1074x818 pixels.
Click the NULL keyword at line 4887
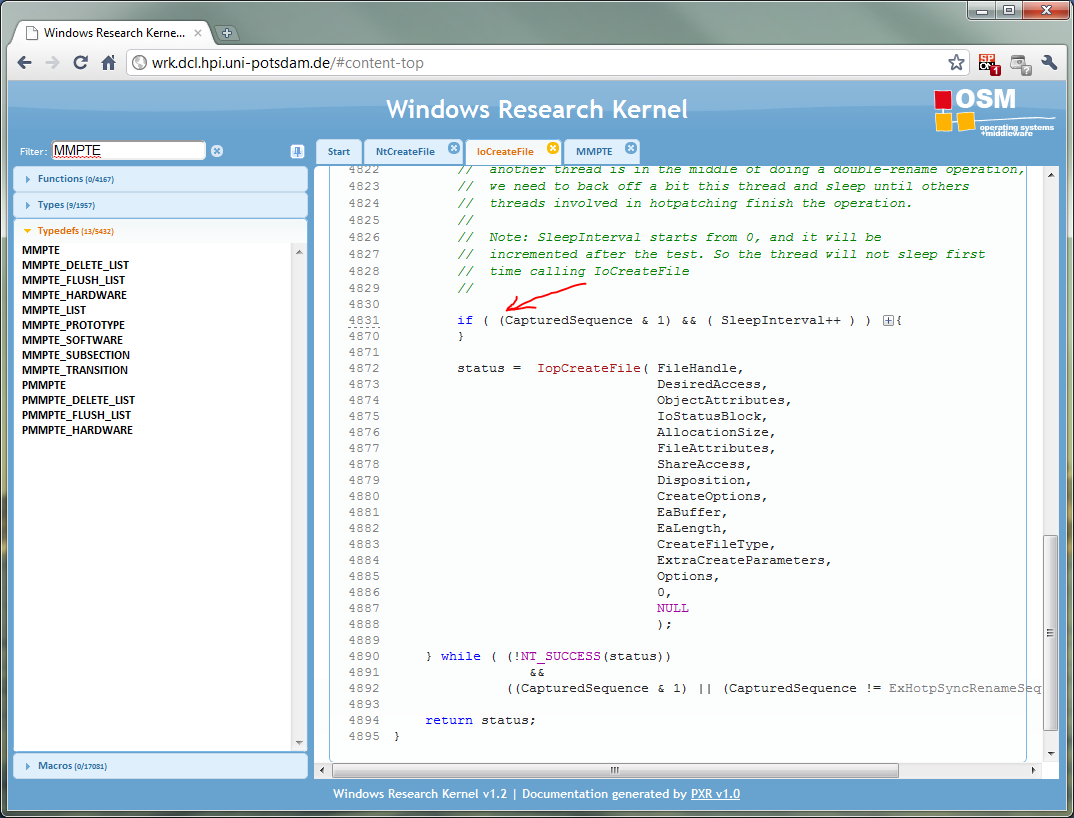pyautogui.click(x=673, y=608)
